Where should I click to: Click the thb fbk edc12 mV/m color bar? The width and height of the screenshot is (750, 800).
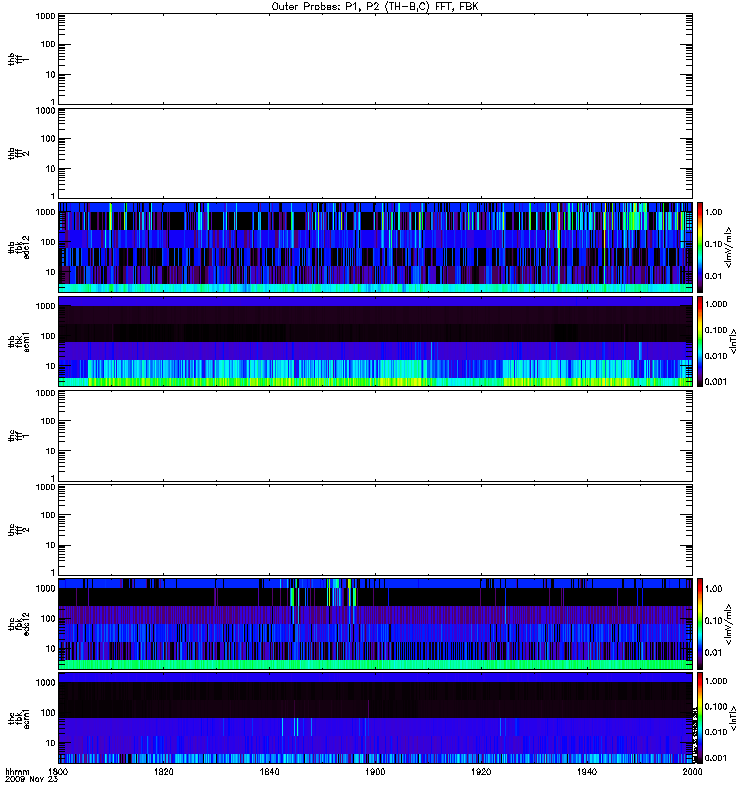coord(700,247)
